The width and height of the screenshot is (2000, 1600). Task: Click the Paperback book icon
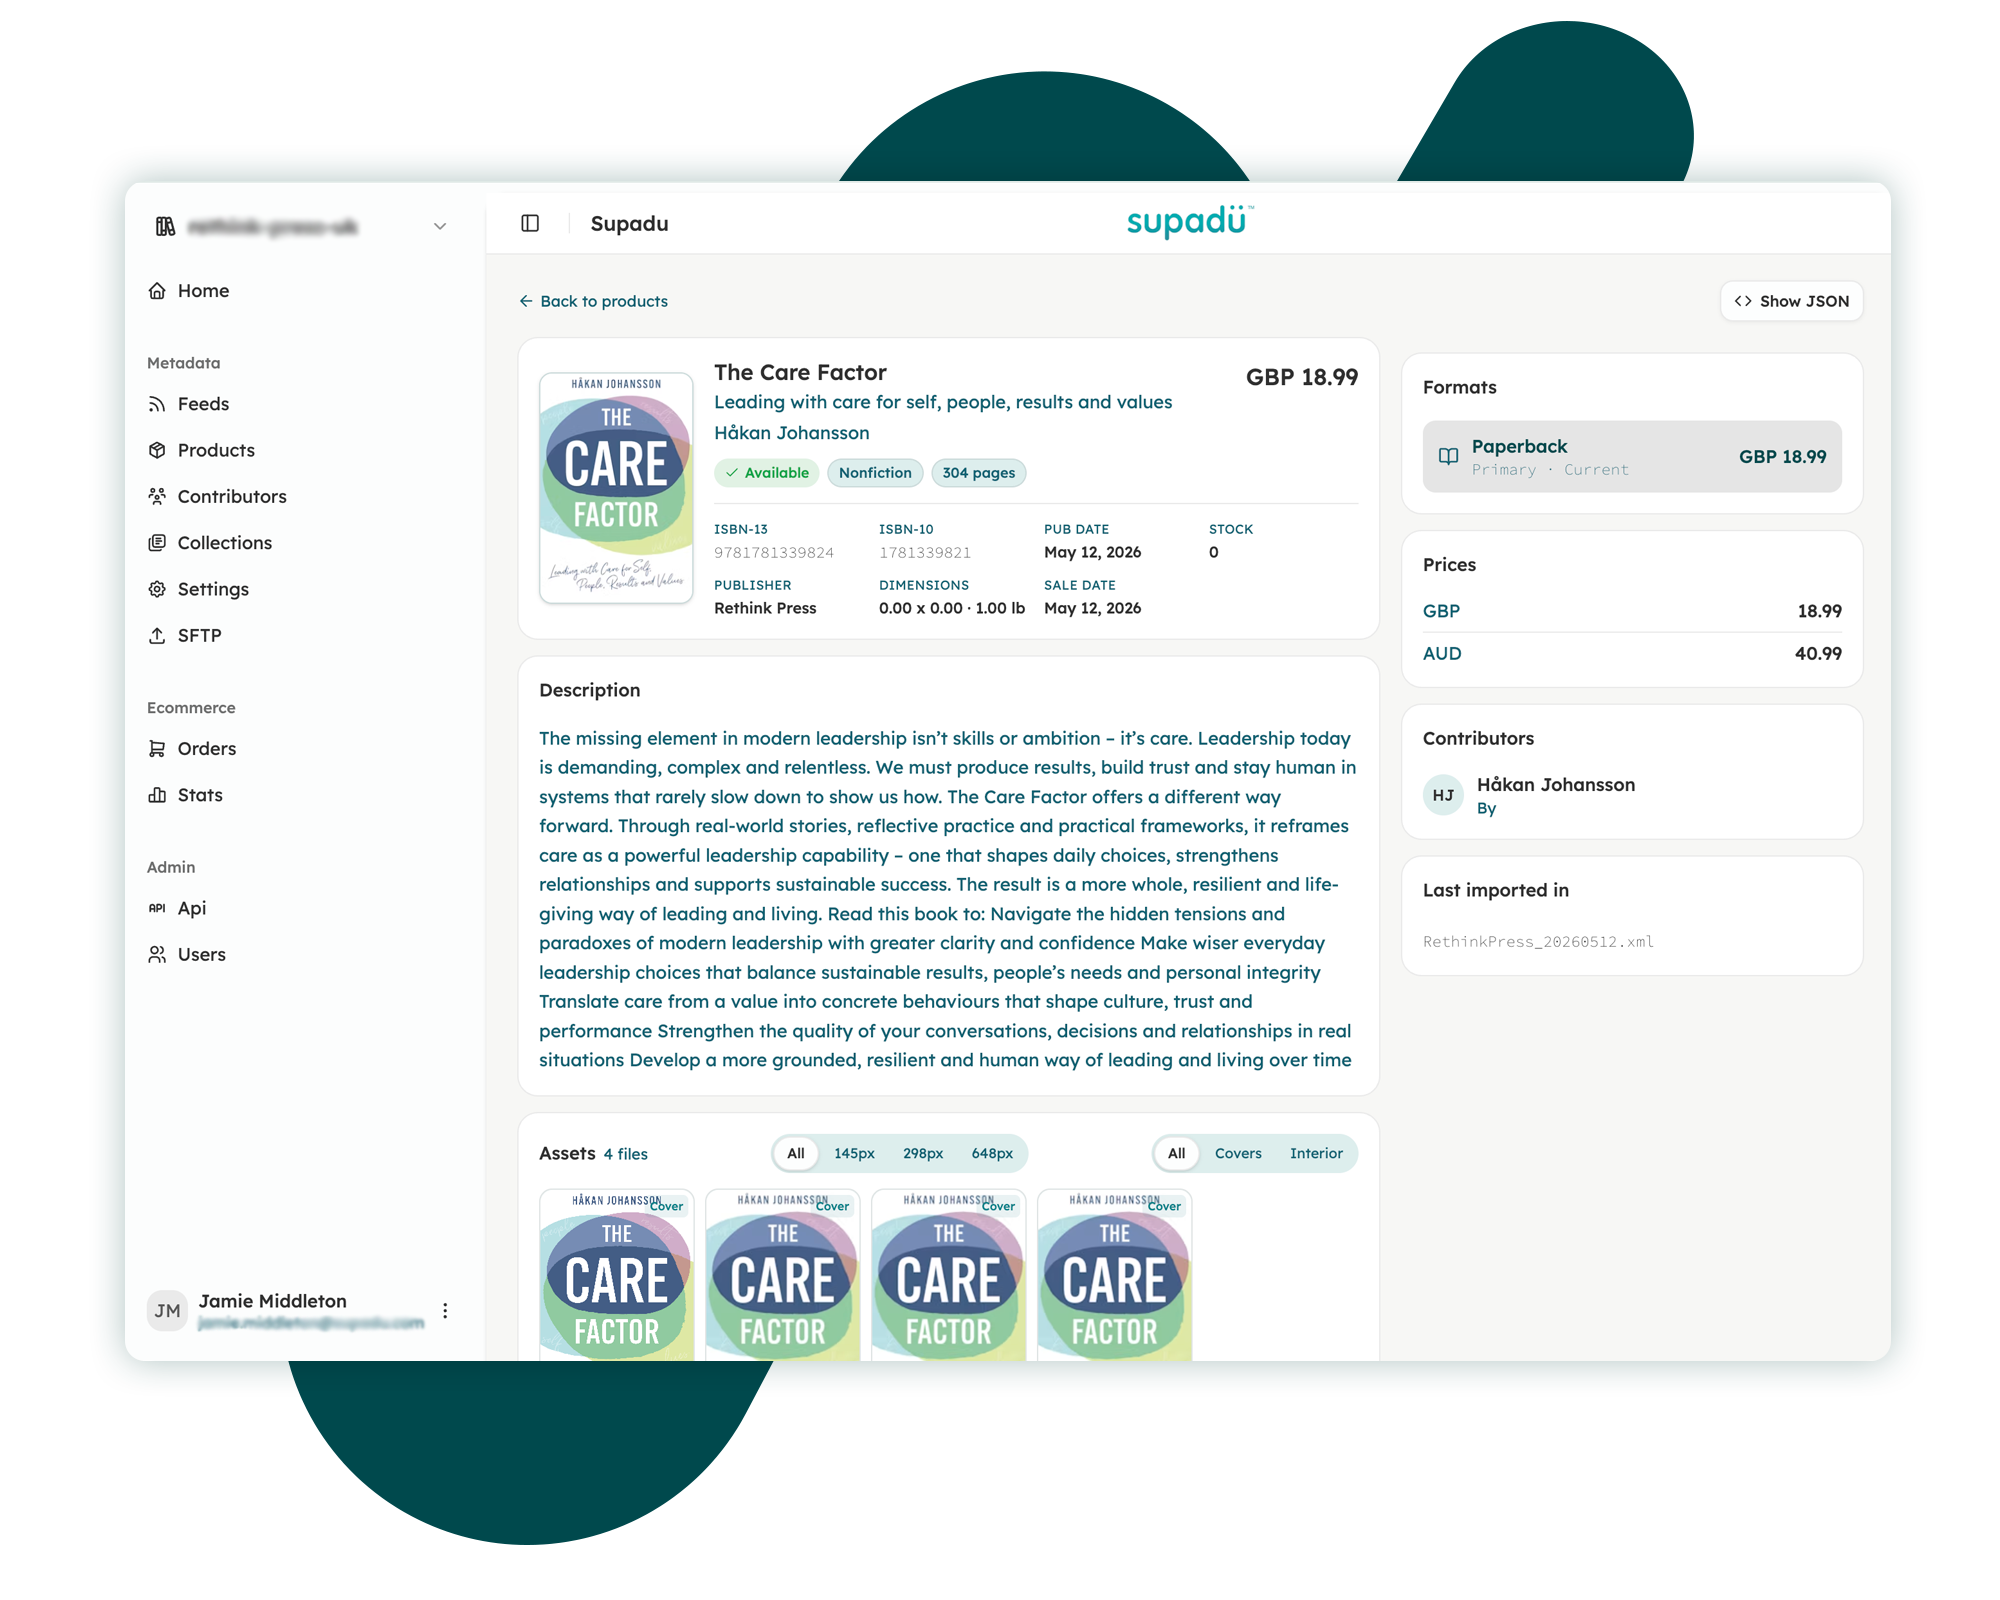1448,456
